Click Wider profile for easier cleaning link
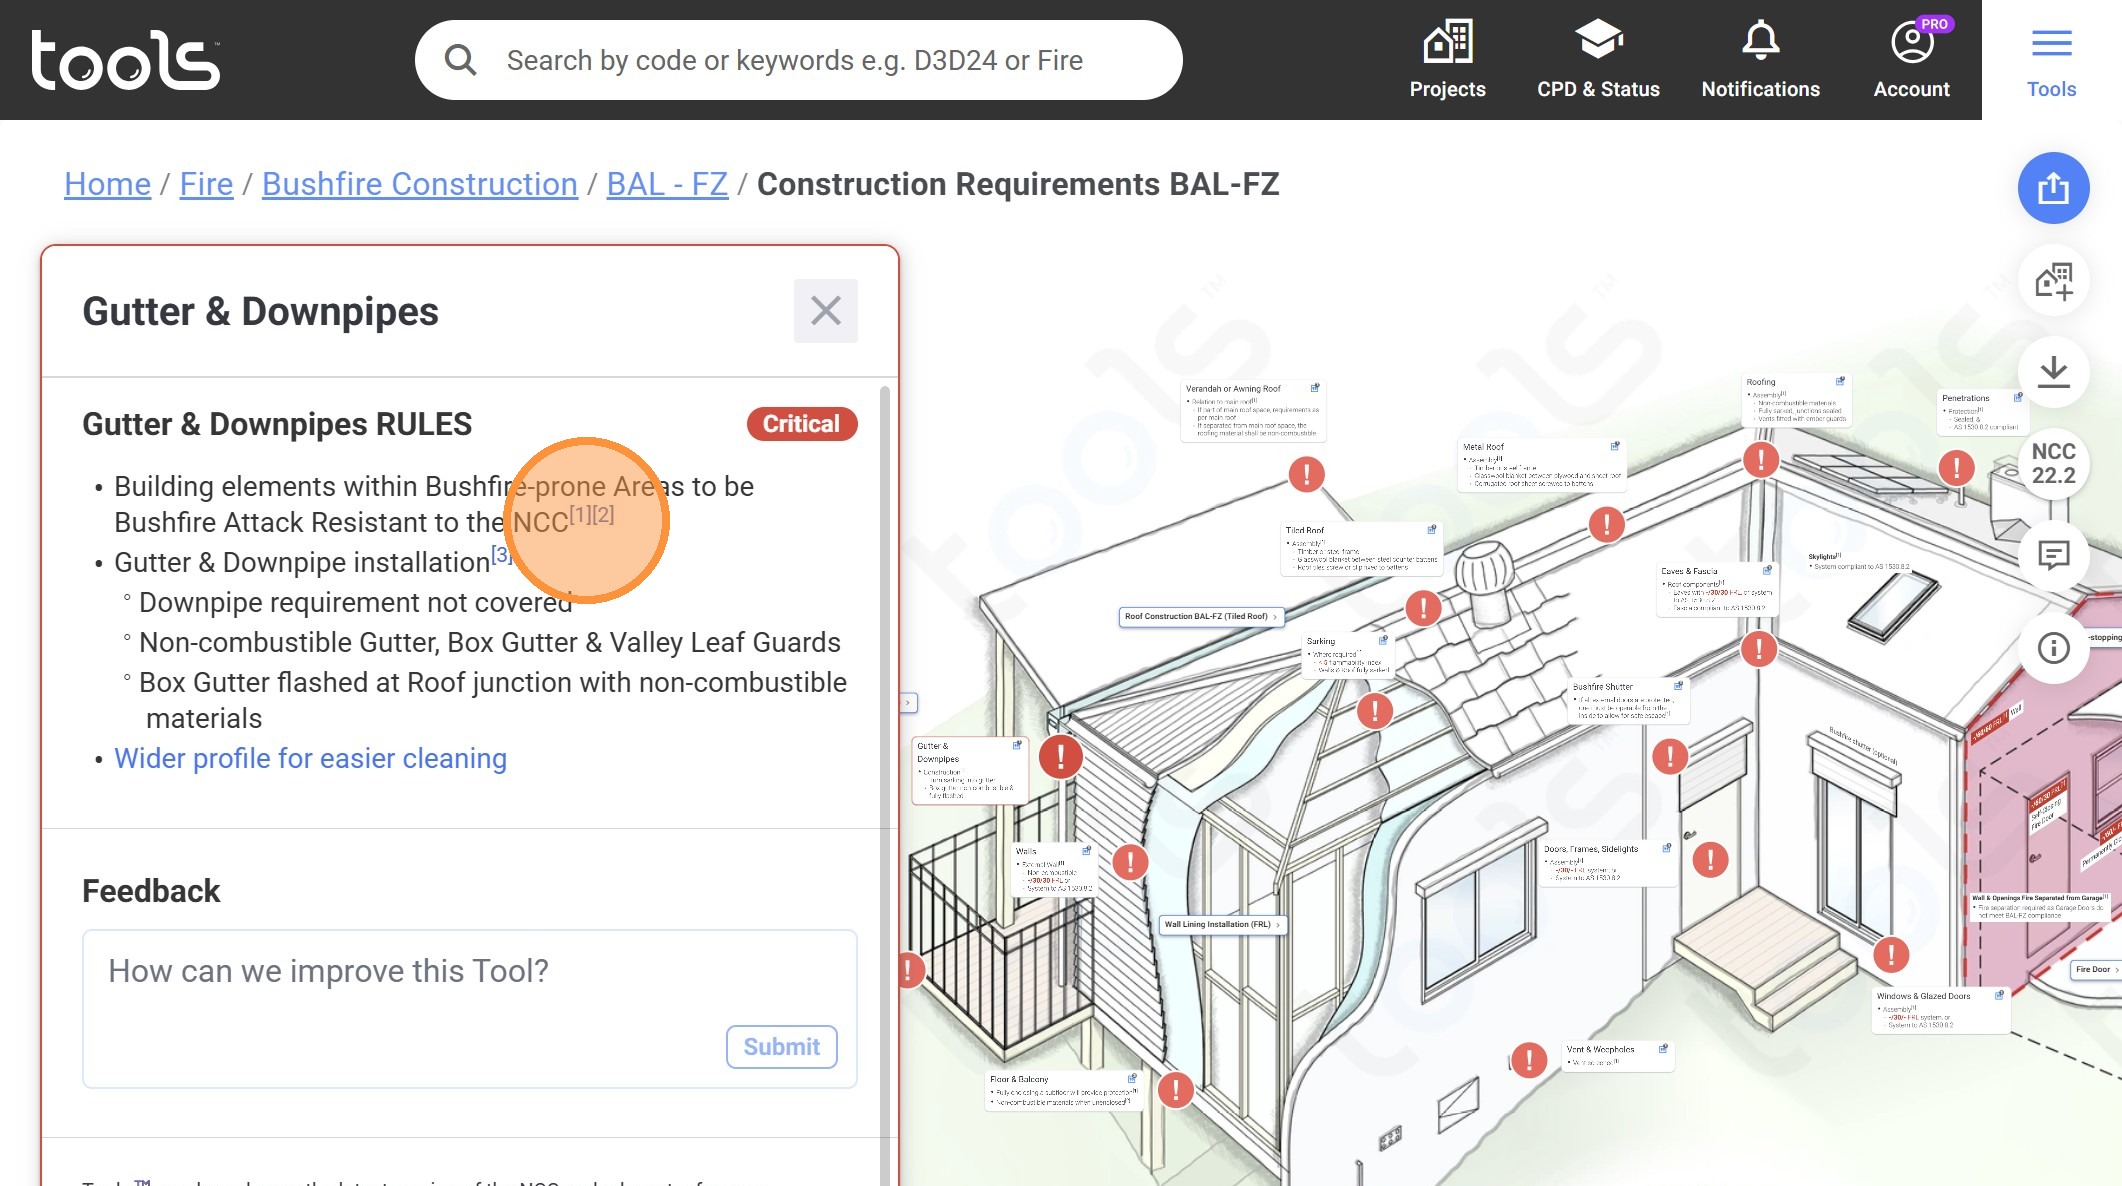The width and height of the screenshot is (2122, 1186). click(310, 758)
